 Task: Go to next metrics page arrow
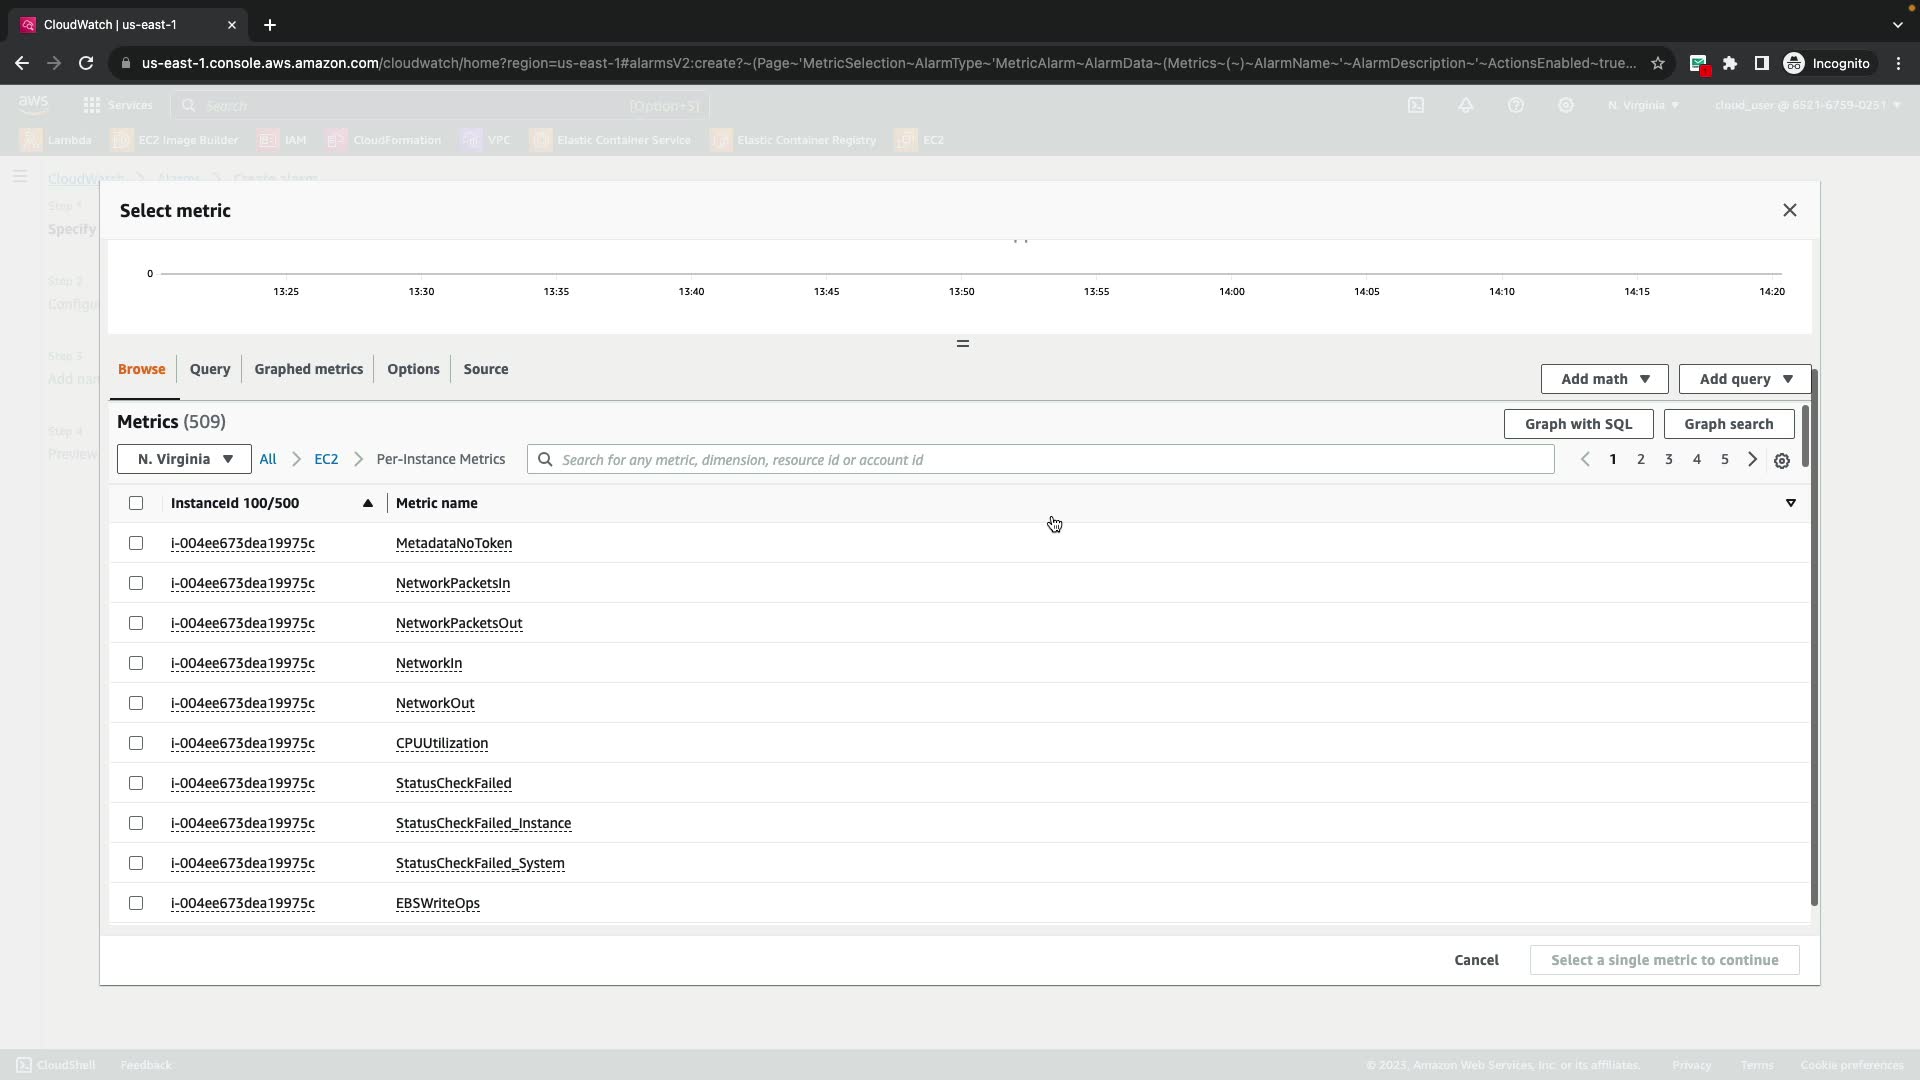tap(1752, 460)
